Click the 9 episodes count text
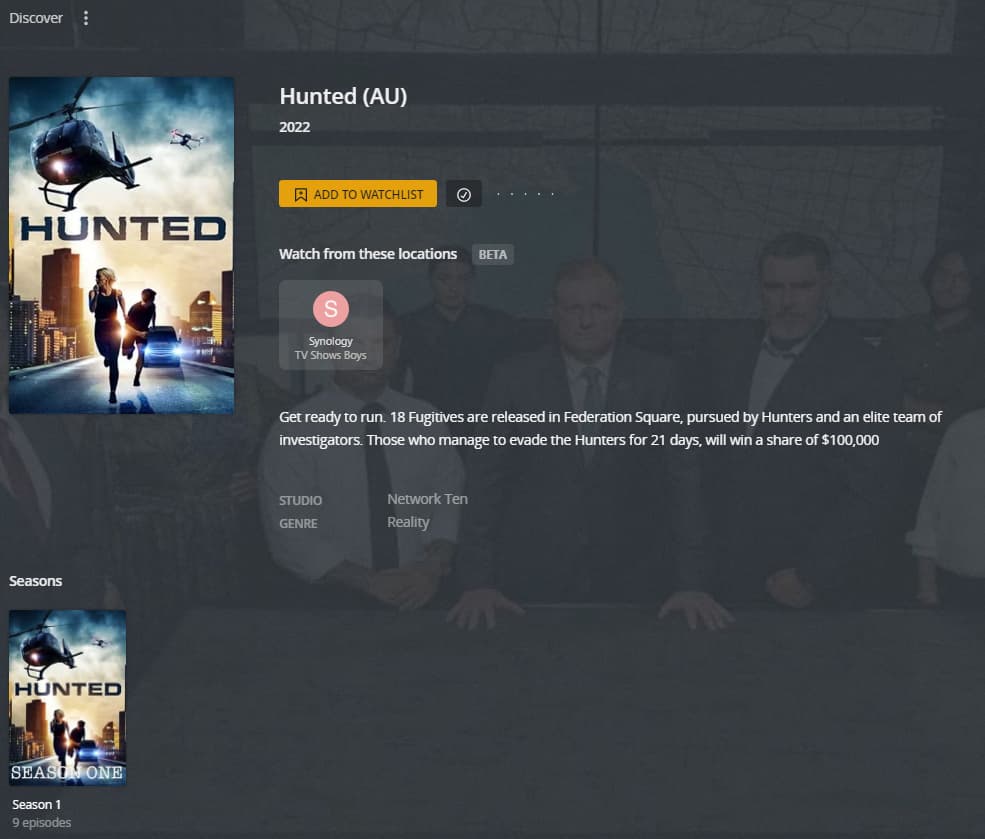The height and width of the screenshot is (839, 985). 41,823
